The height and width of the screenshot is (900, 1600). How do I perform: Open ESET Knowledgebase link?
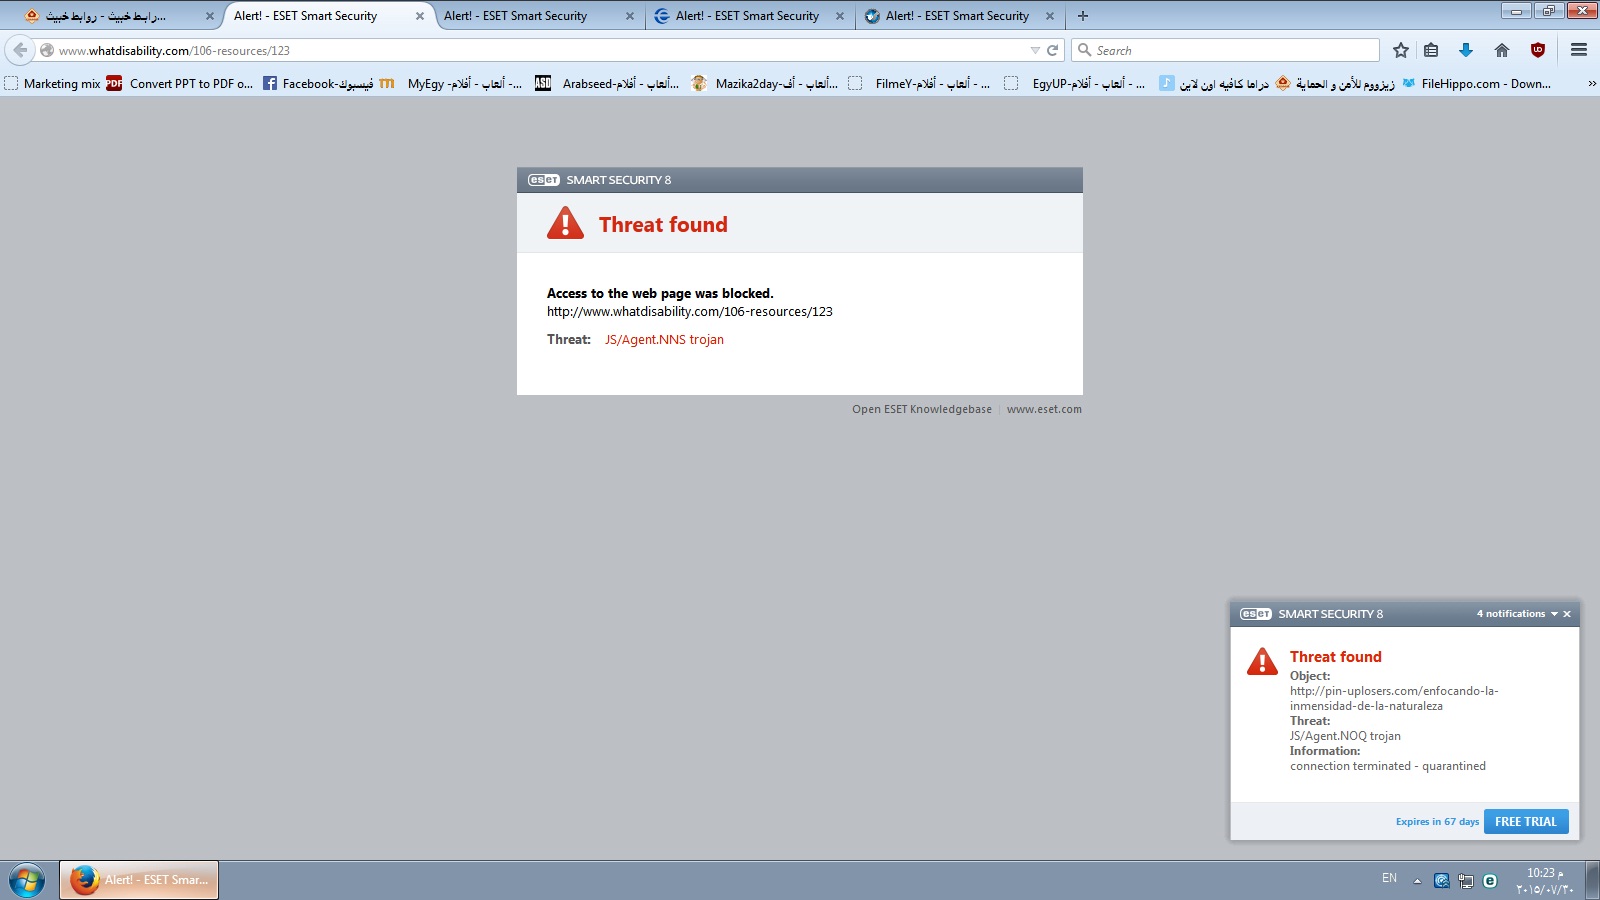pos(922,409)
